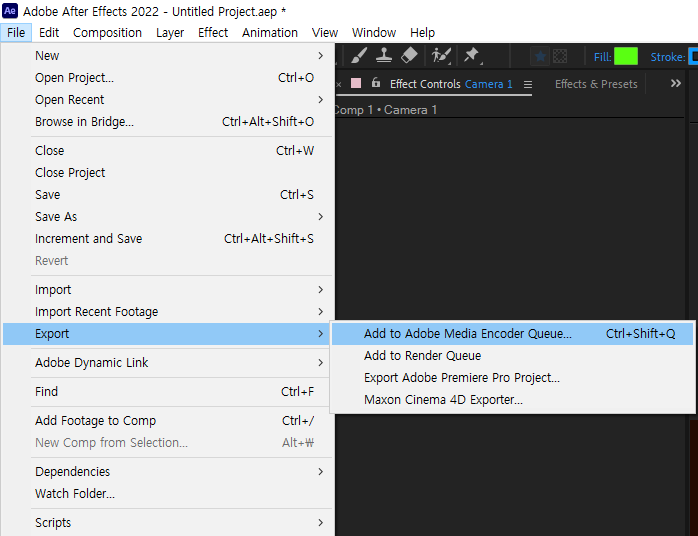Expand Adobe Dynamic Link submenu

[167, 363]
